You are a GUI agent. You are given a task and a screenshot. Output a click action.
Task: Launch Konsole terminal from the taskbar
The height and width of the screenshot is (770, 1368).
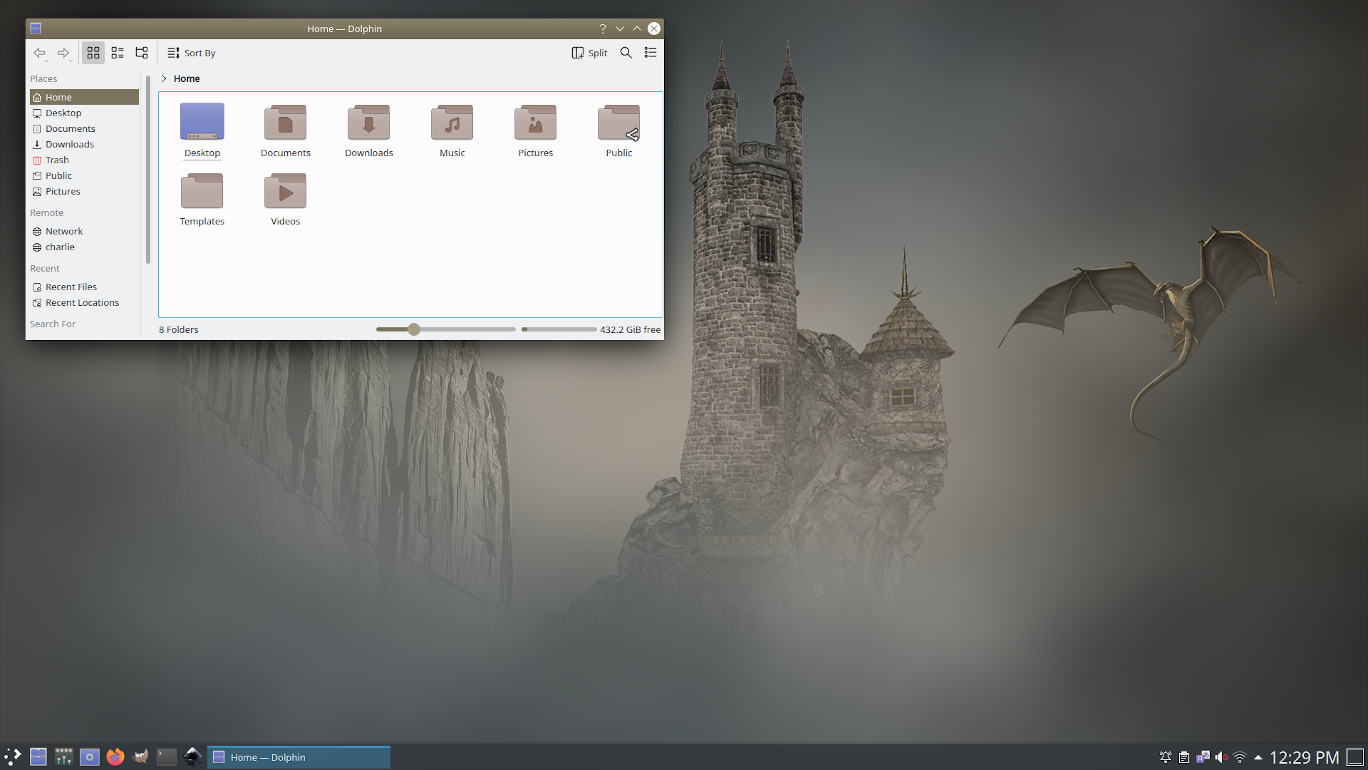[x=167, y=757]
